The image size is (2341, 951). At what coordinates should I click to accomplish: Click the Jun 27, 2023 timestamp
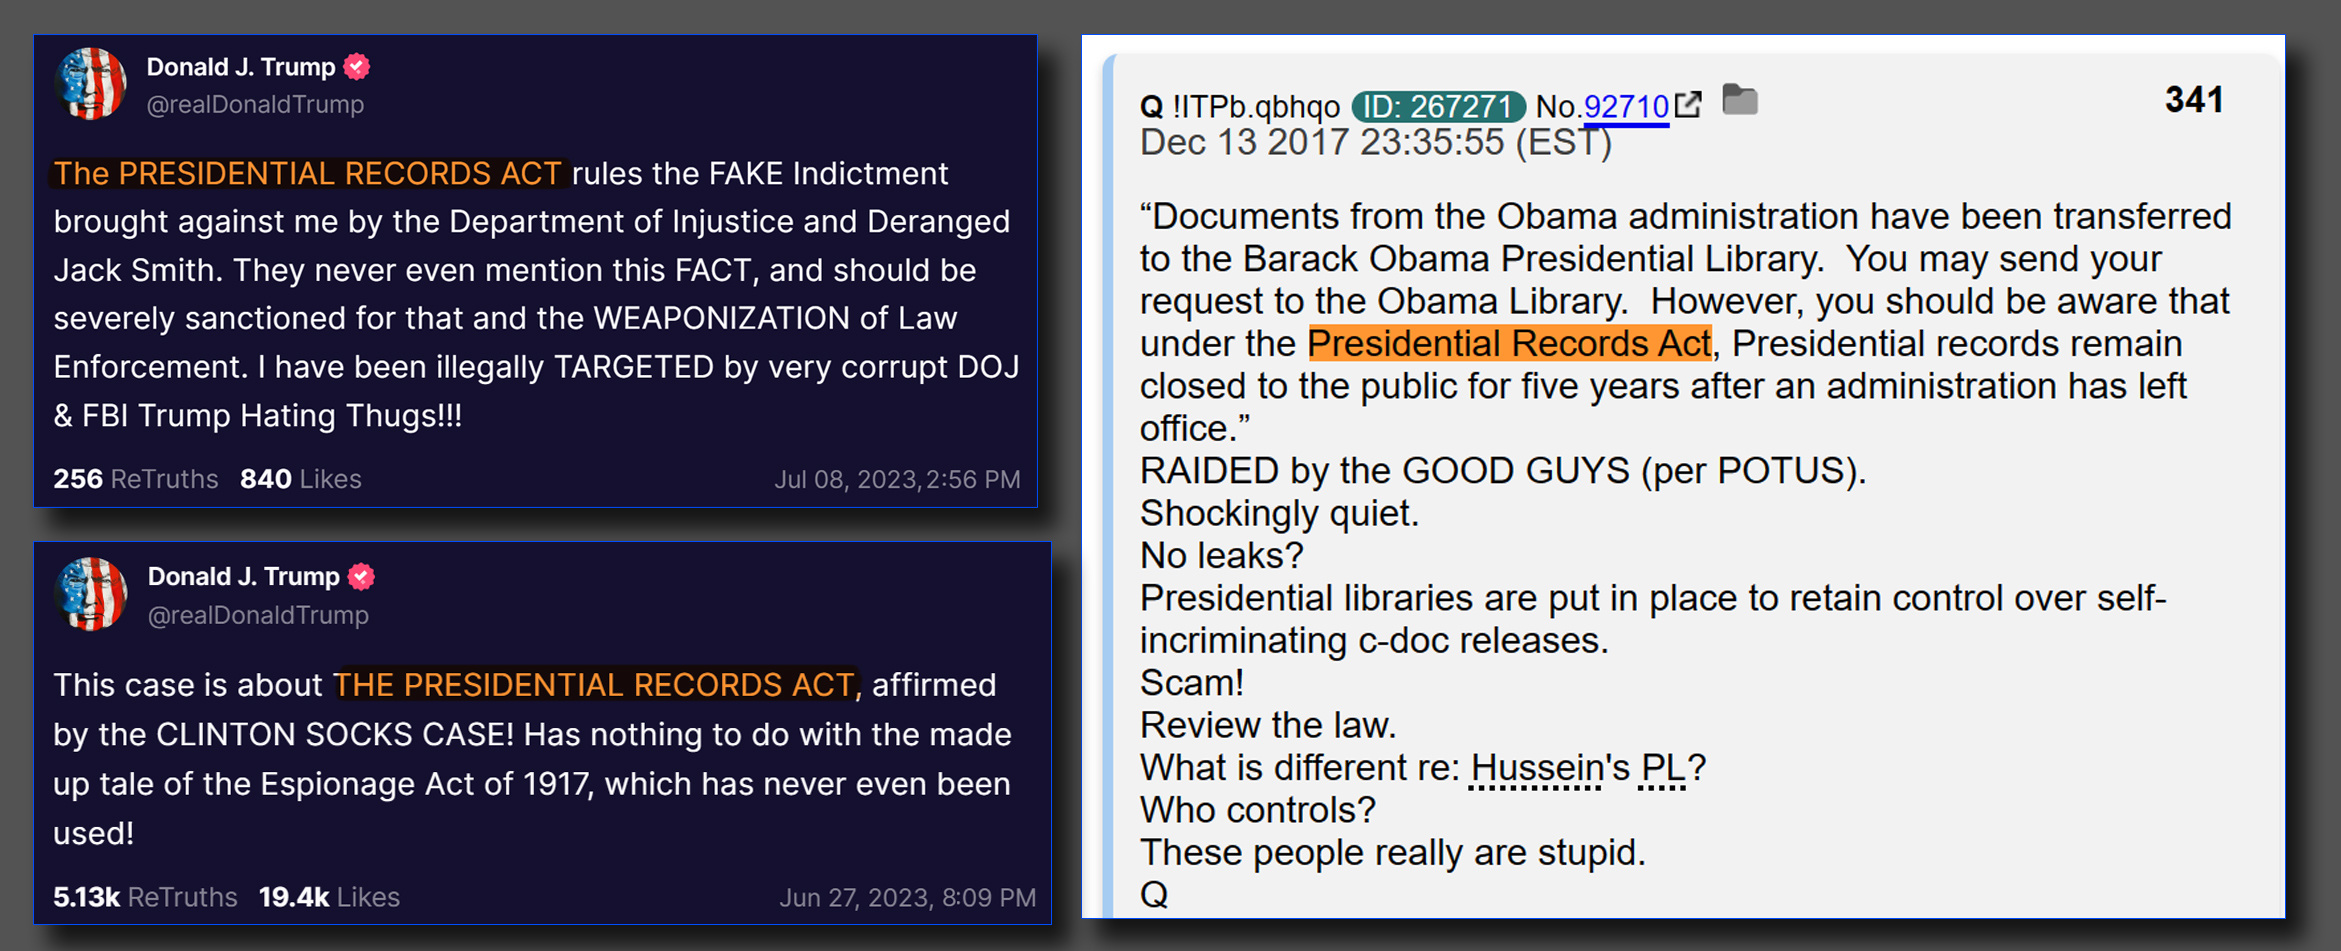click(x=907, y=898)
